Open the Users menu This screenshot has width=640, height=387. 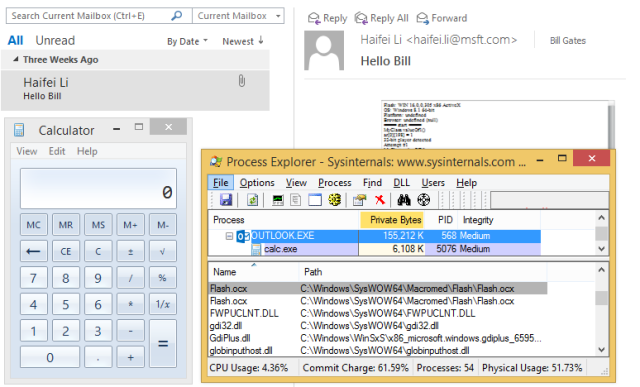coord(433,182)
